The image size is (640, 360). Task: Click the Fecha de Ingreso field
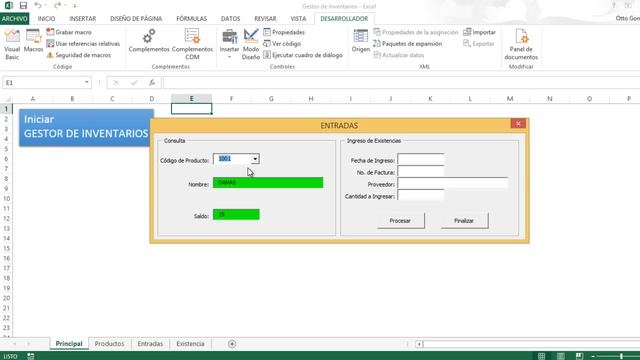coord(421,160)
